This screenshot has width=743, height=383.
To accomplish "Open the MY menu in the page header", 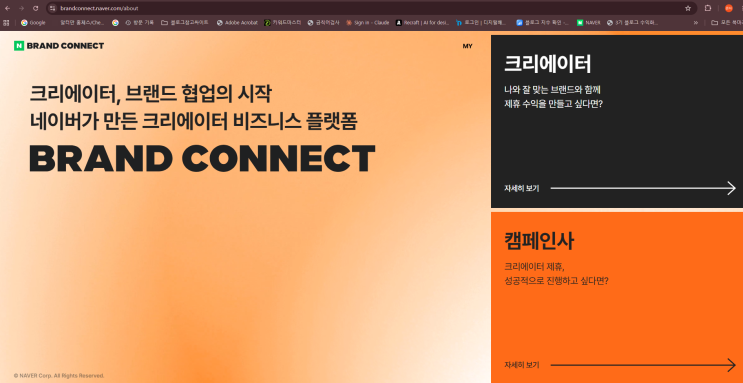I will pyautogui.click(x=467, y=46).
